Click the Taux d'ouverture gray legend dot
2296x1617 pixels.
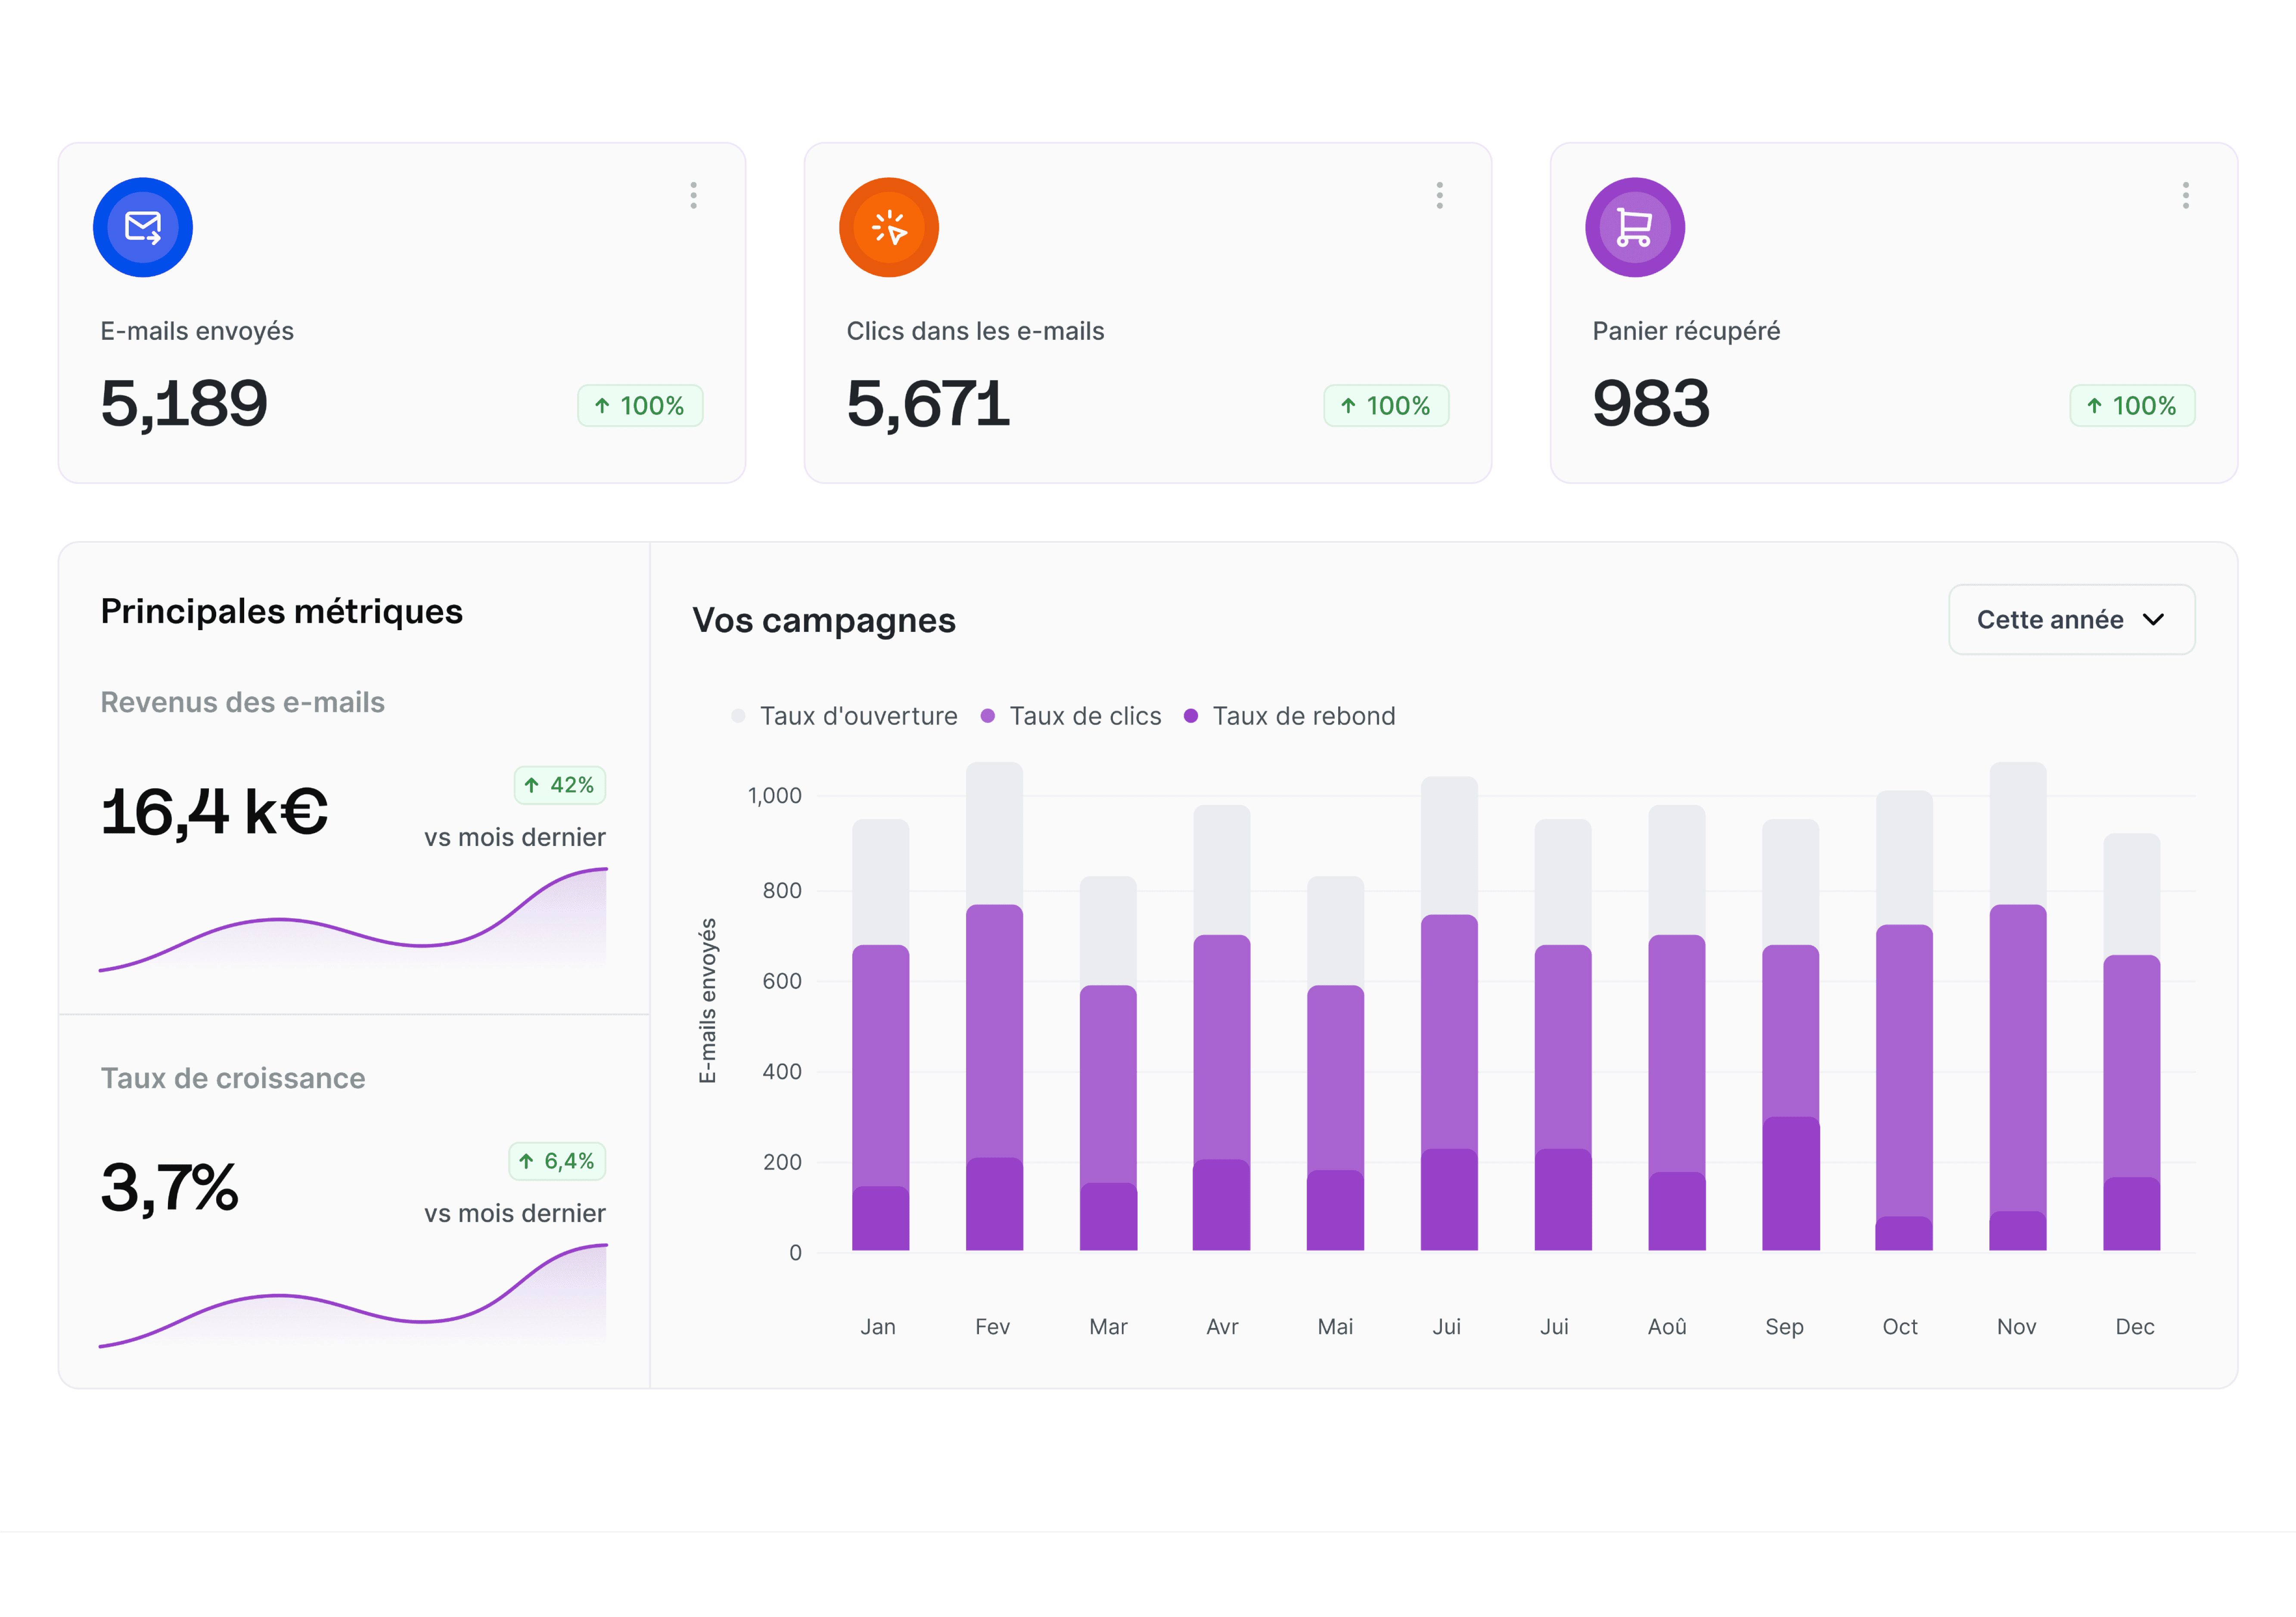[x=738, y=716]
